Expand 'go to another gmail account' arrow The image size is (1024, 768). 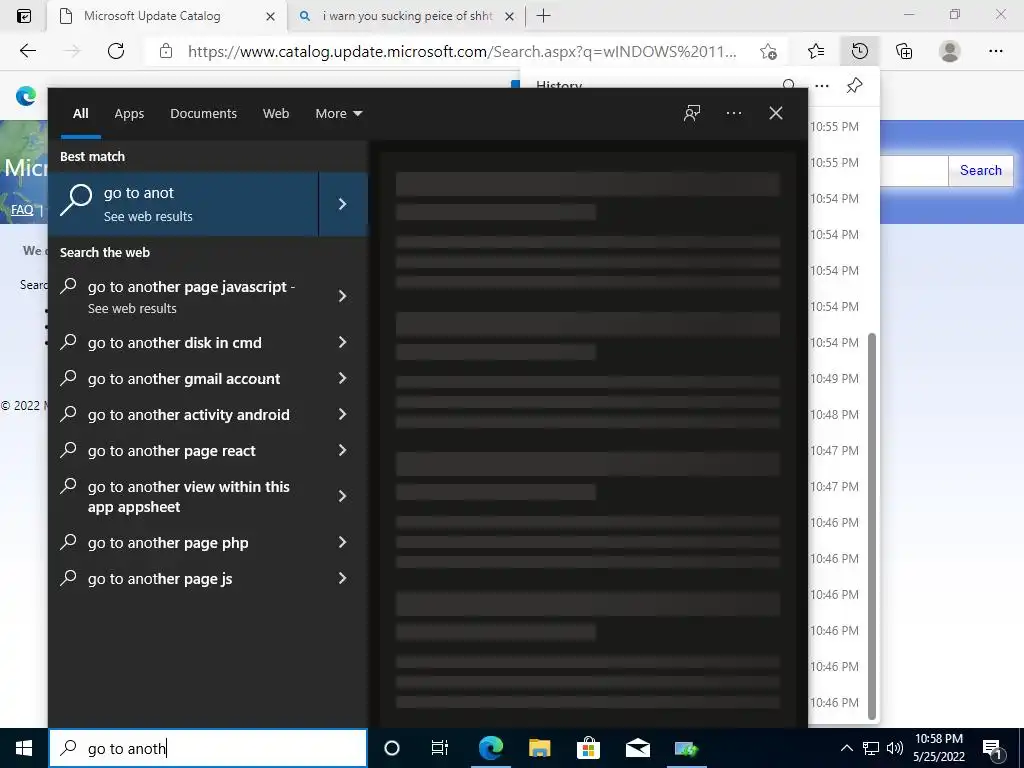(x=343, y=378)
